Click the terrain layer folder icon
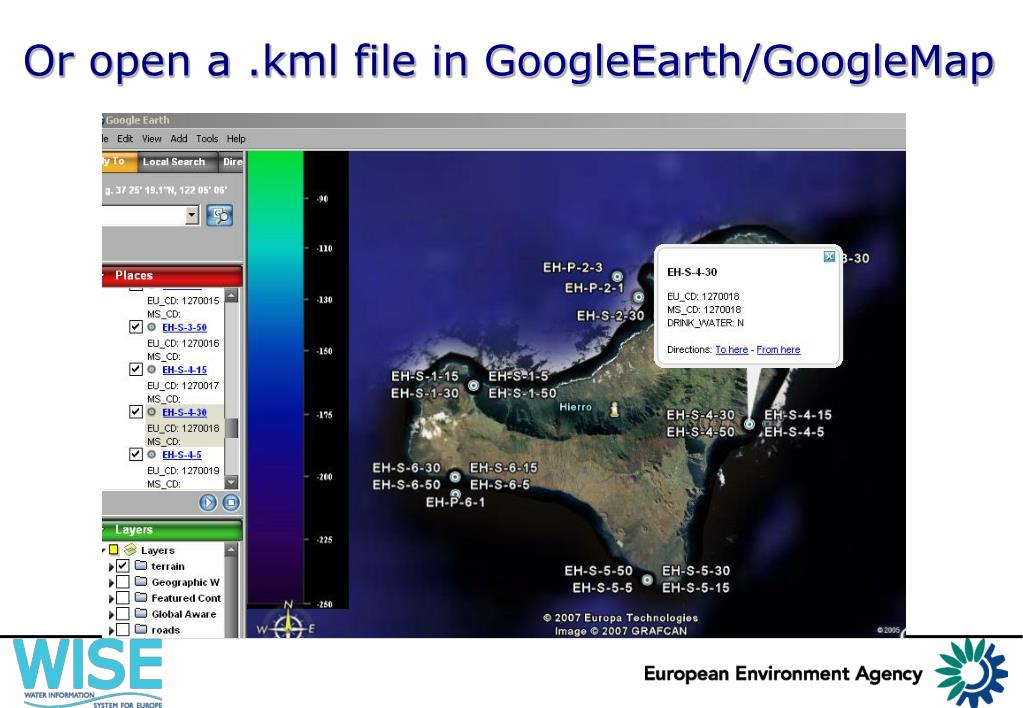The height and width of the screenshot is (708, 1023). pos(141,565)
